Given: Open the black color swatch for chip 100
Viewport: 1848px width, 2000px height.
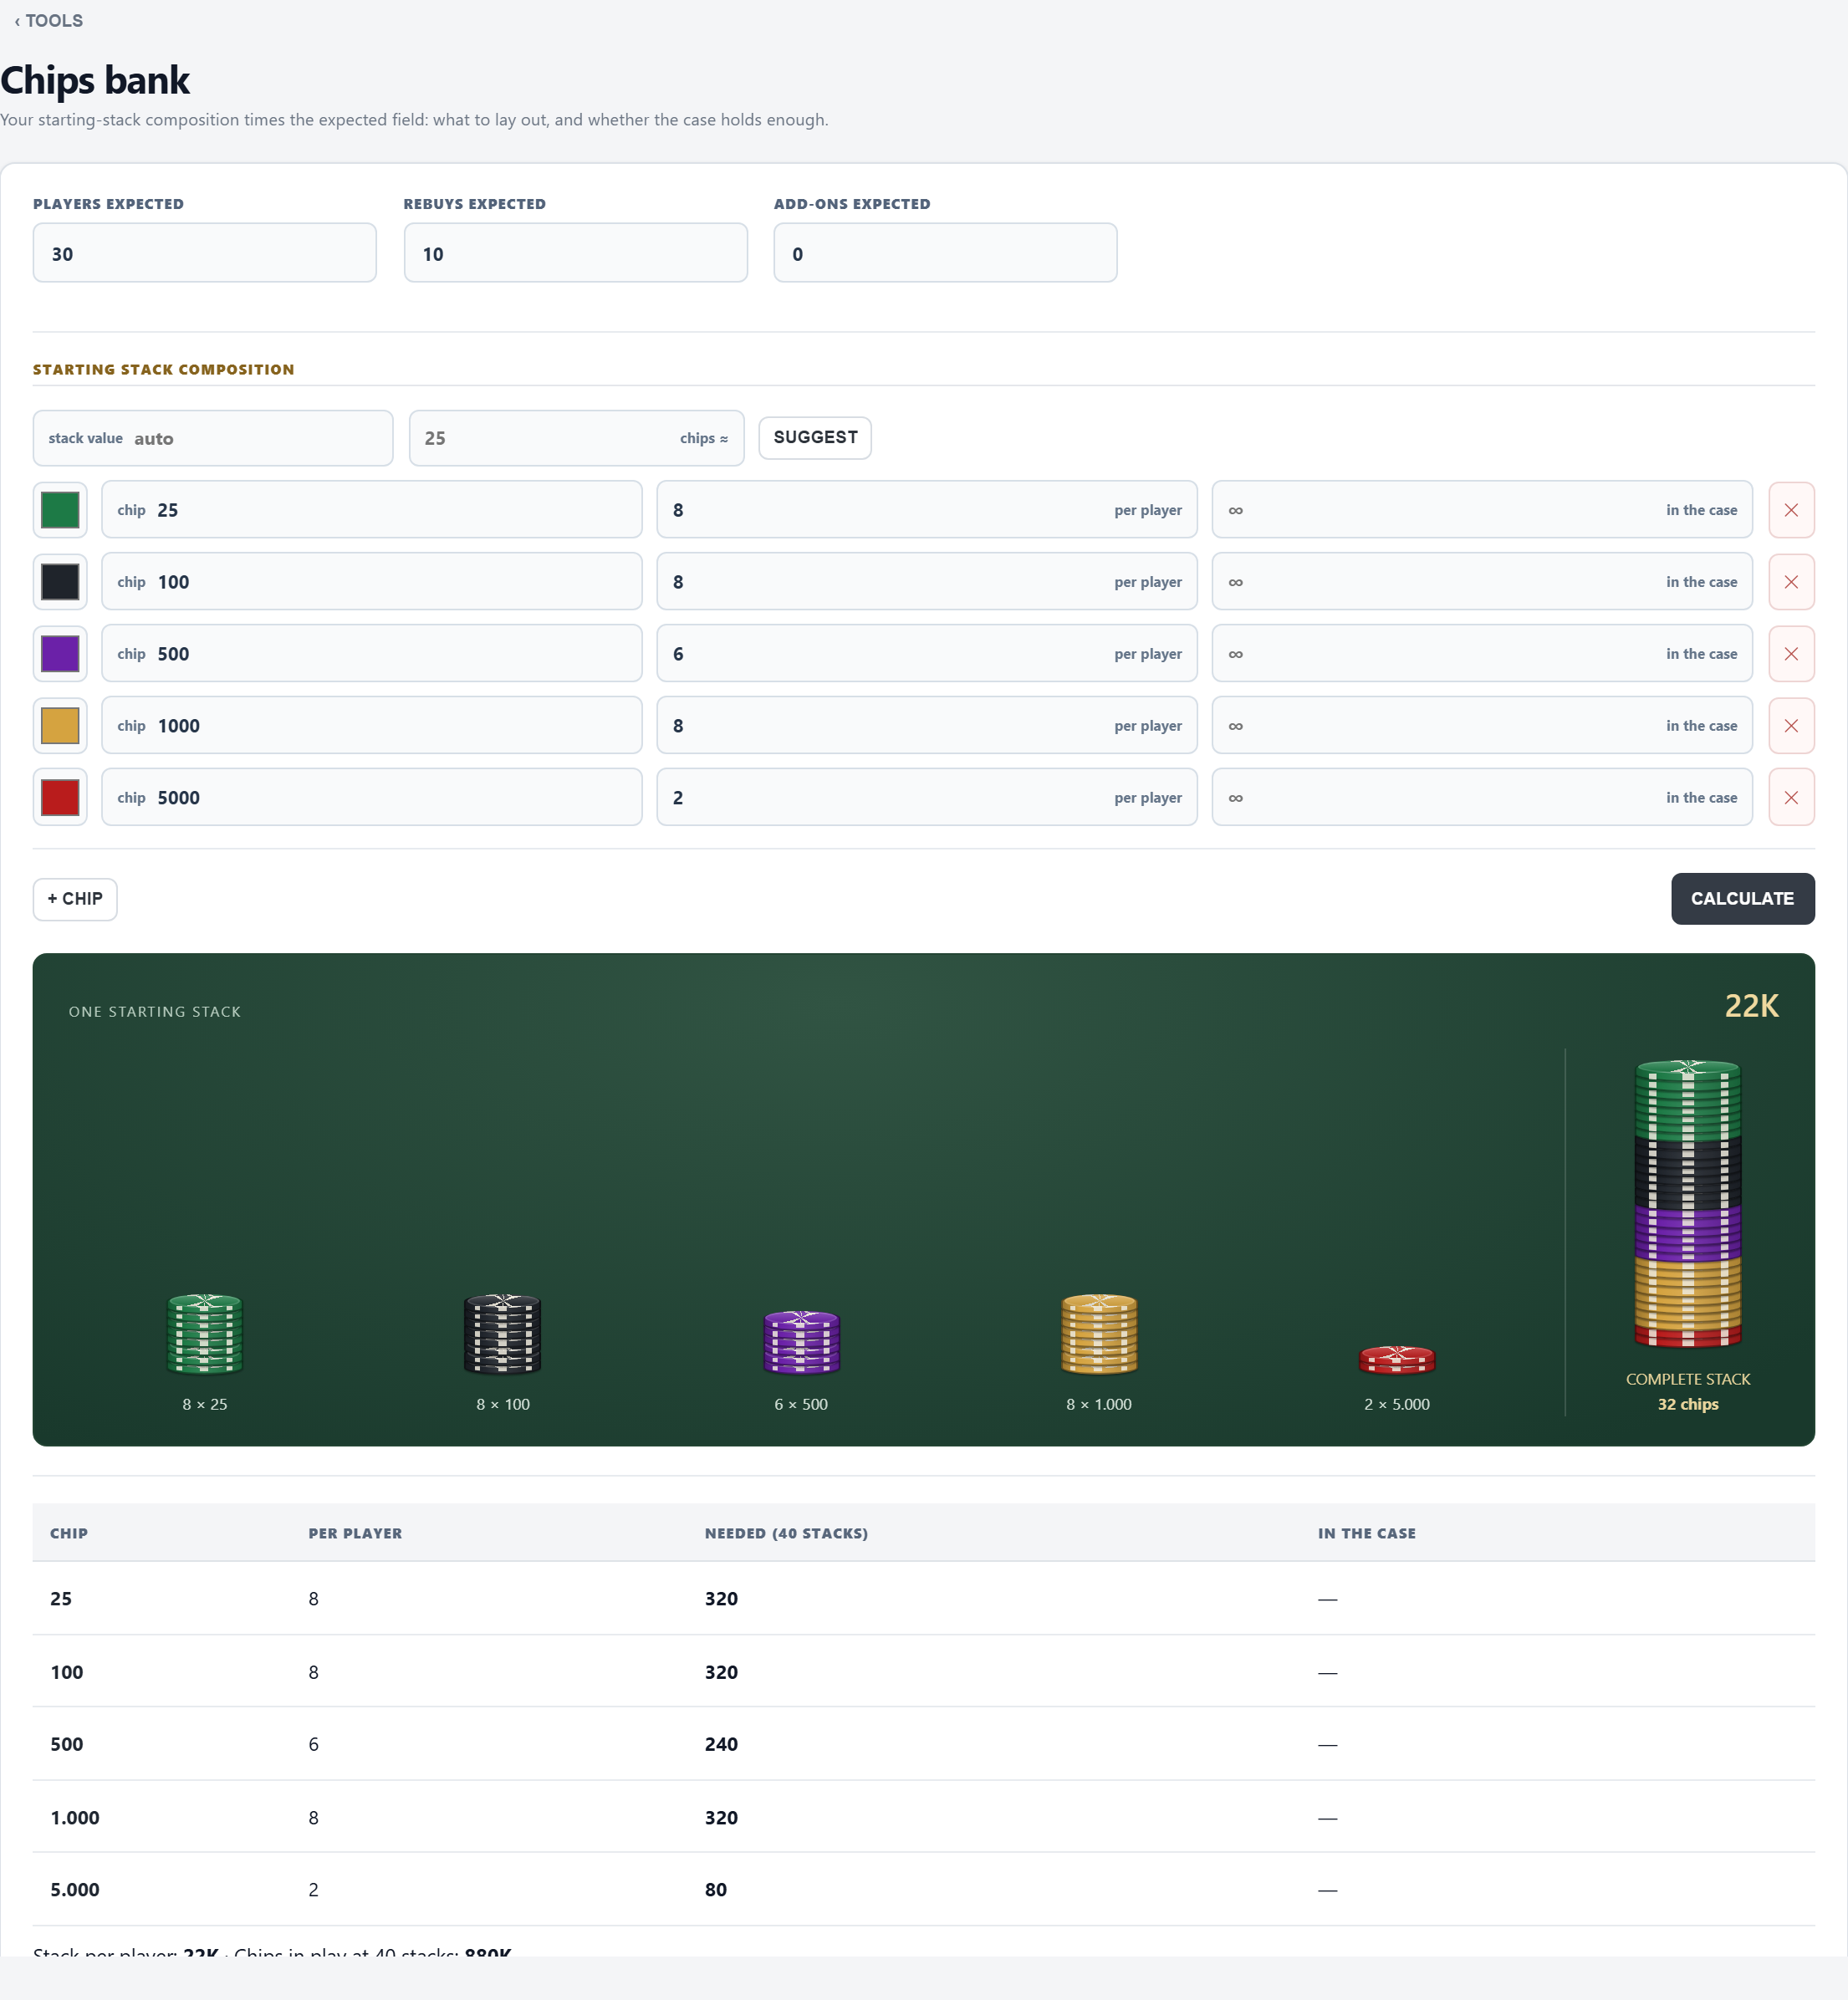Looking at the screenshot, I should click(60, 582).
